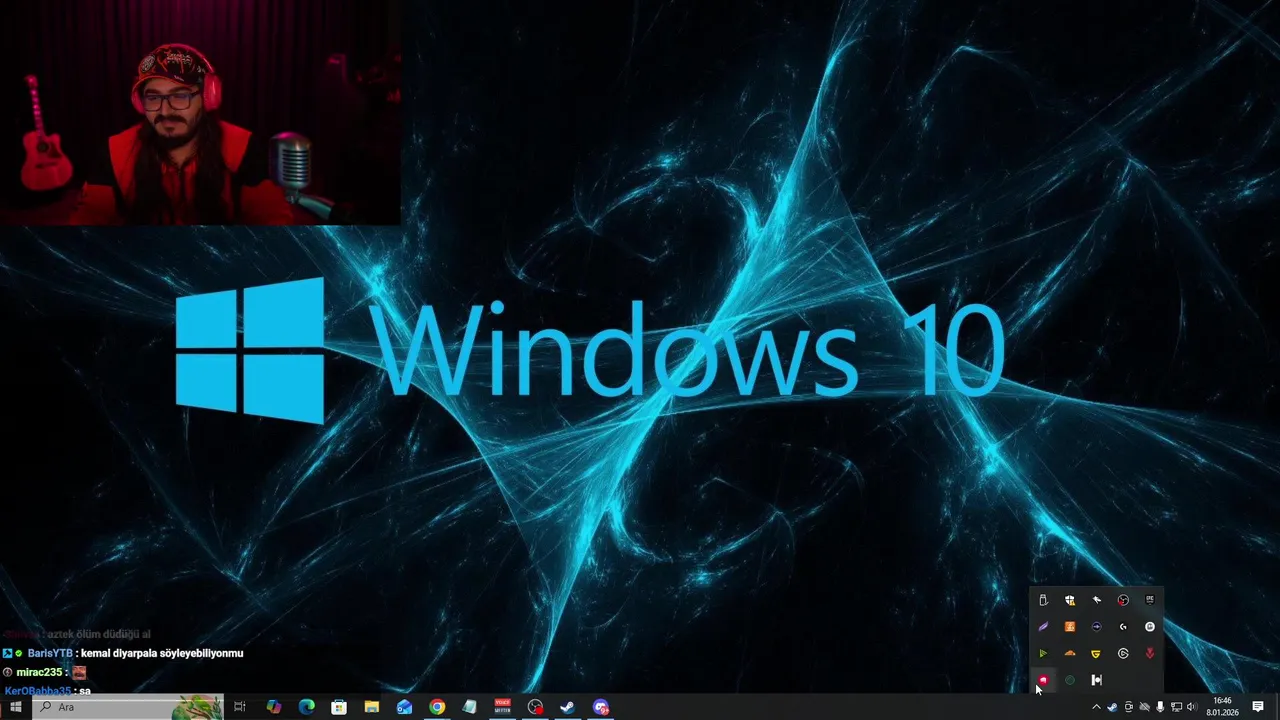Open the purple app with red badge on the taskbar
1280x720 pixels.
point(600,707)
